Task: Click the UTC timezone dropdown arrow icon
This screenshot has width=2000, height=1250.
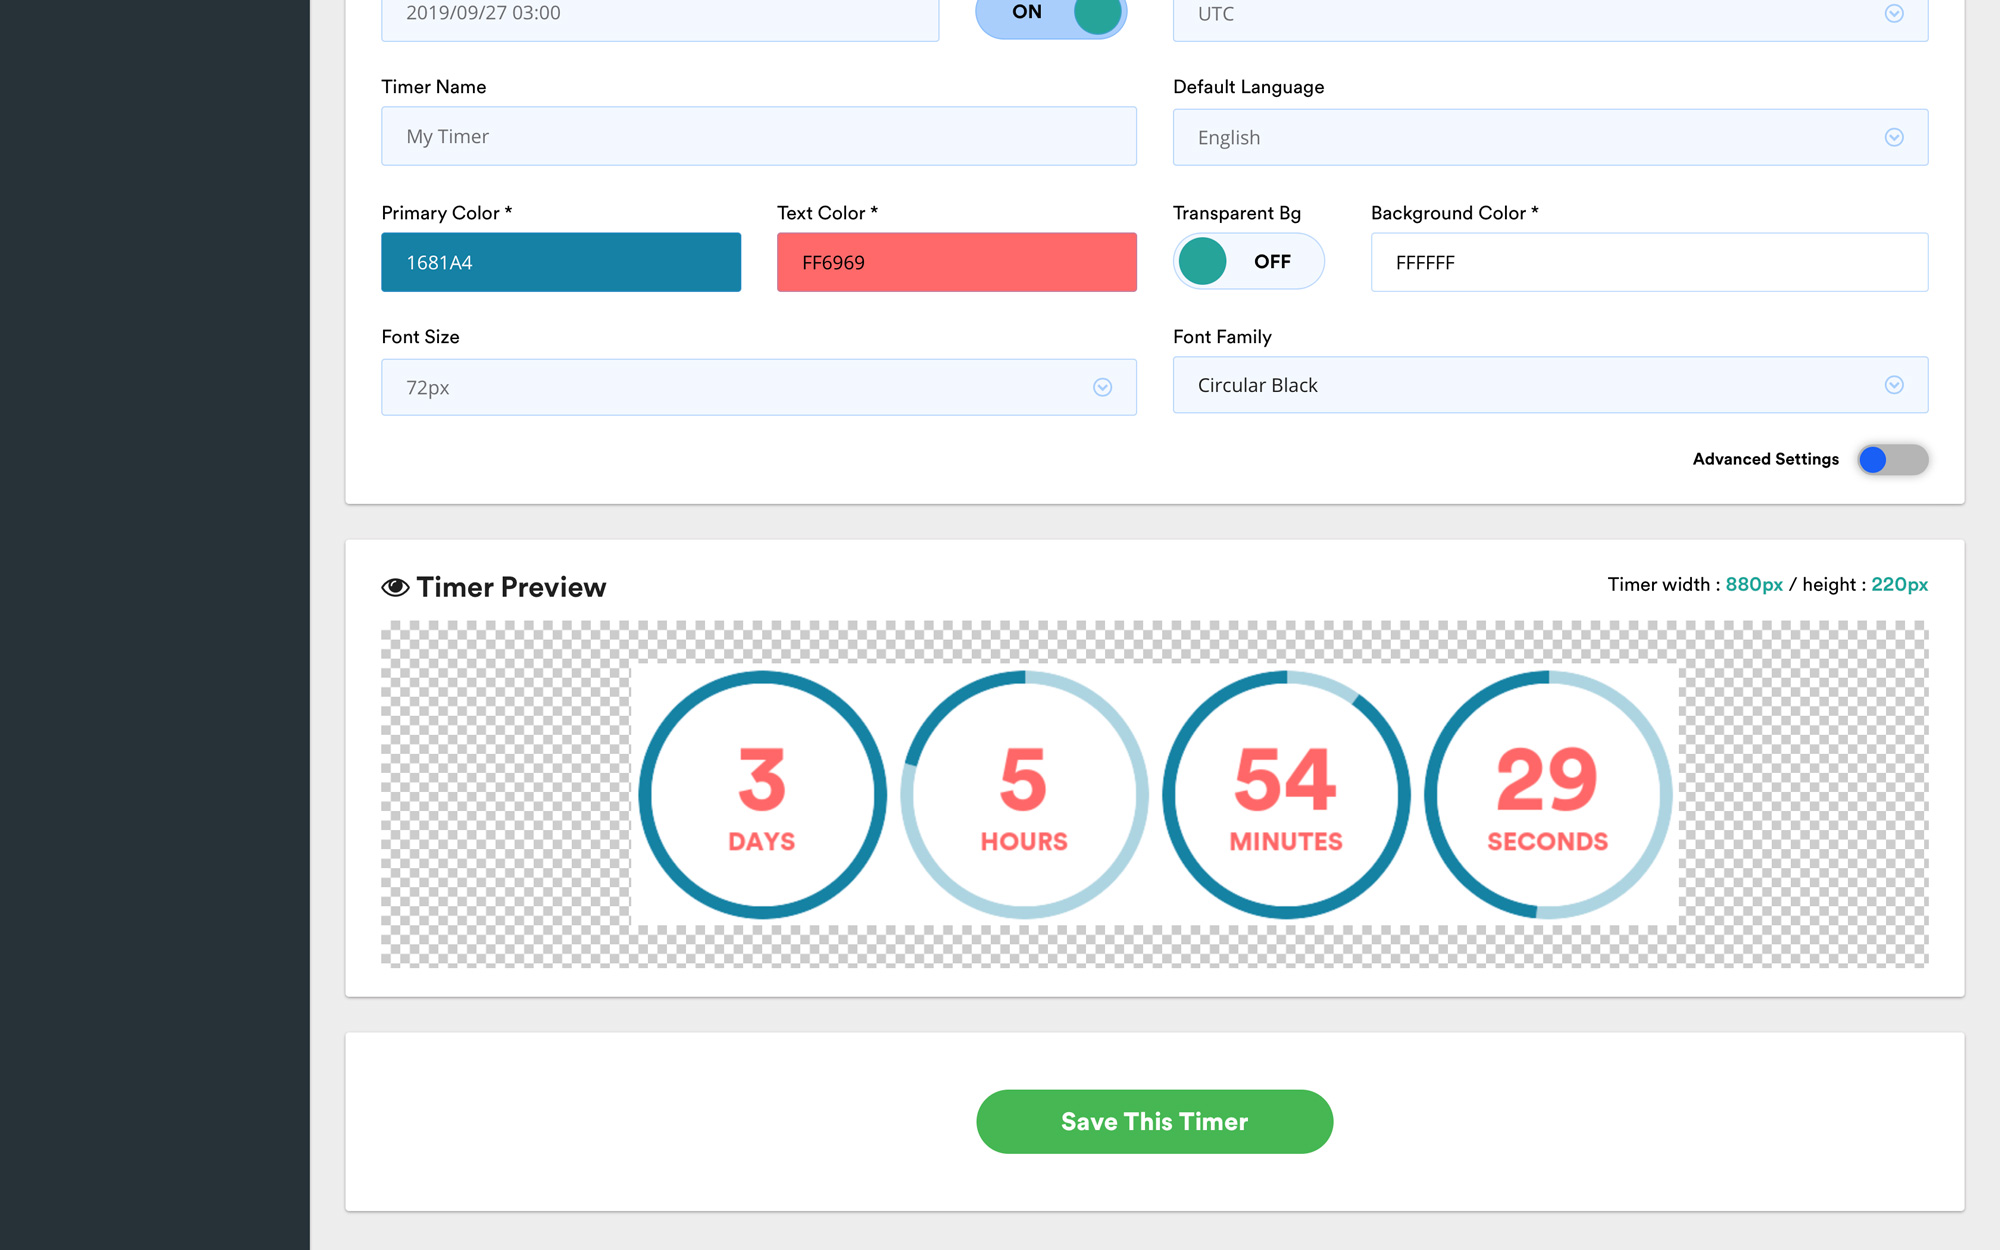Action: click(1894, 14)
